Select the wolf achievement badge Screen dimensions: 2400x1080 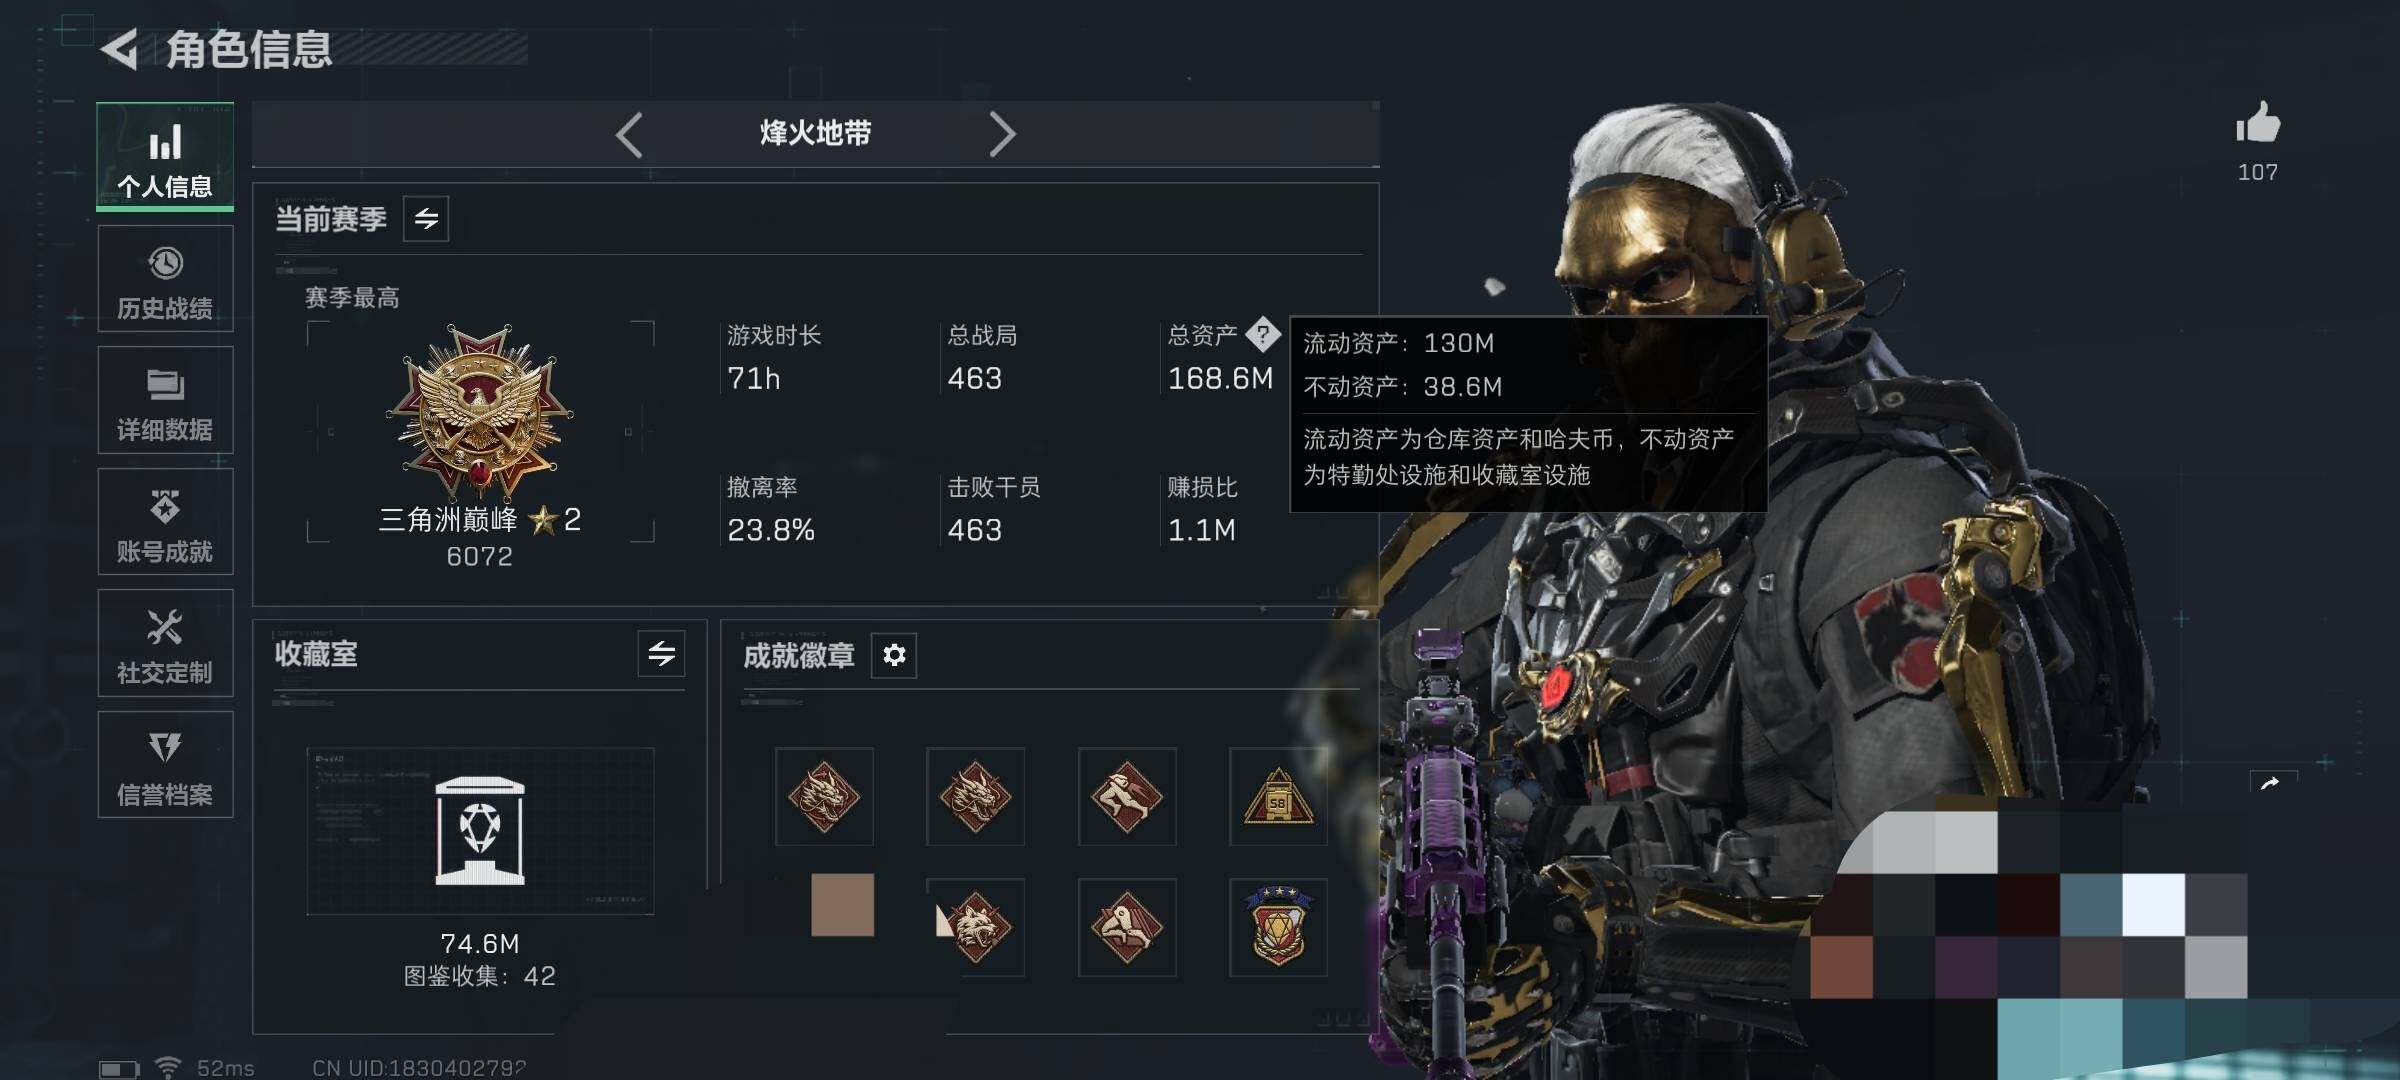click(x=976, y=927)
